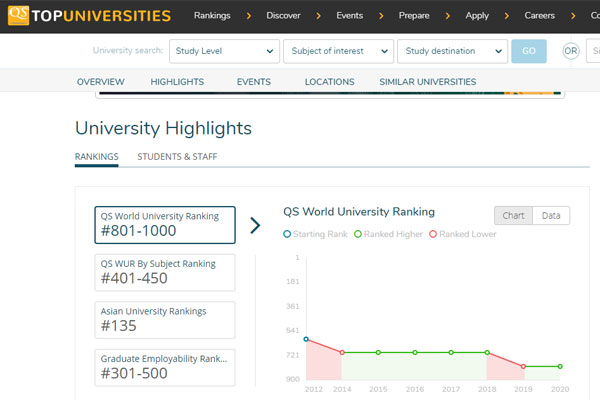Screen dimensions: 600x400
Task: Click the chevron after Discover
Action: [318, 16]
